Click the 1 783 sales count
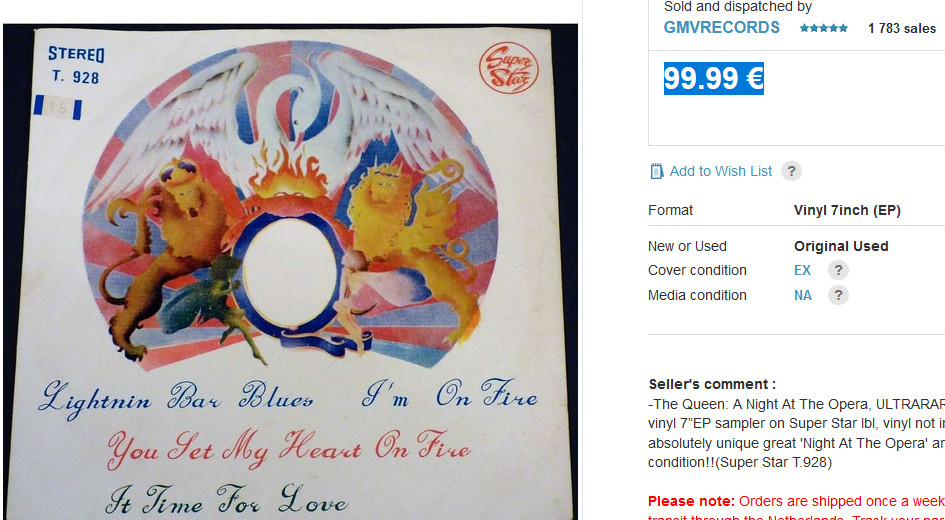 [x=902, y=28]
